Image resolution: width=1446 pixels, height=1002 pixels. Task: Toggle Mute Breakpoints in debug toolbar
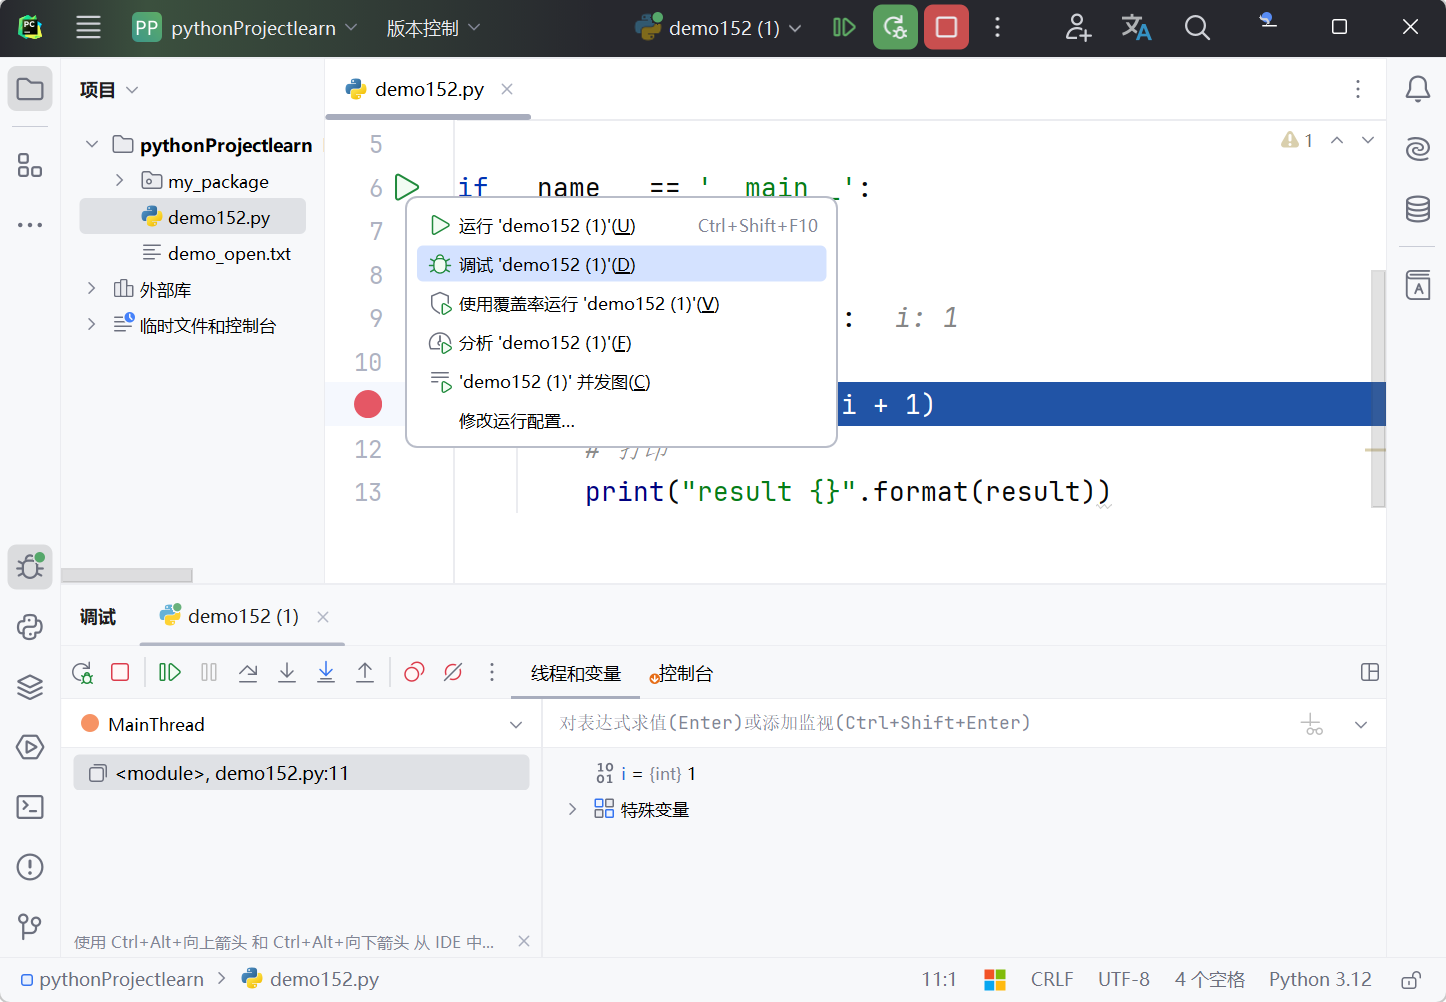(453, 672)
